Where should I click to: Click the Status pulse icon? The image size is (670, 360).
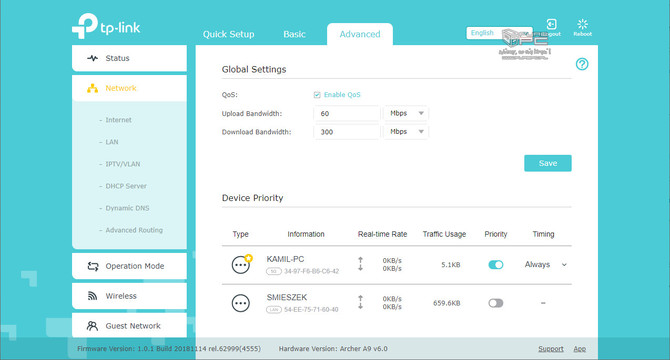point(92,58)
